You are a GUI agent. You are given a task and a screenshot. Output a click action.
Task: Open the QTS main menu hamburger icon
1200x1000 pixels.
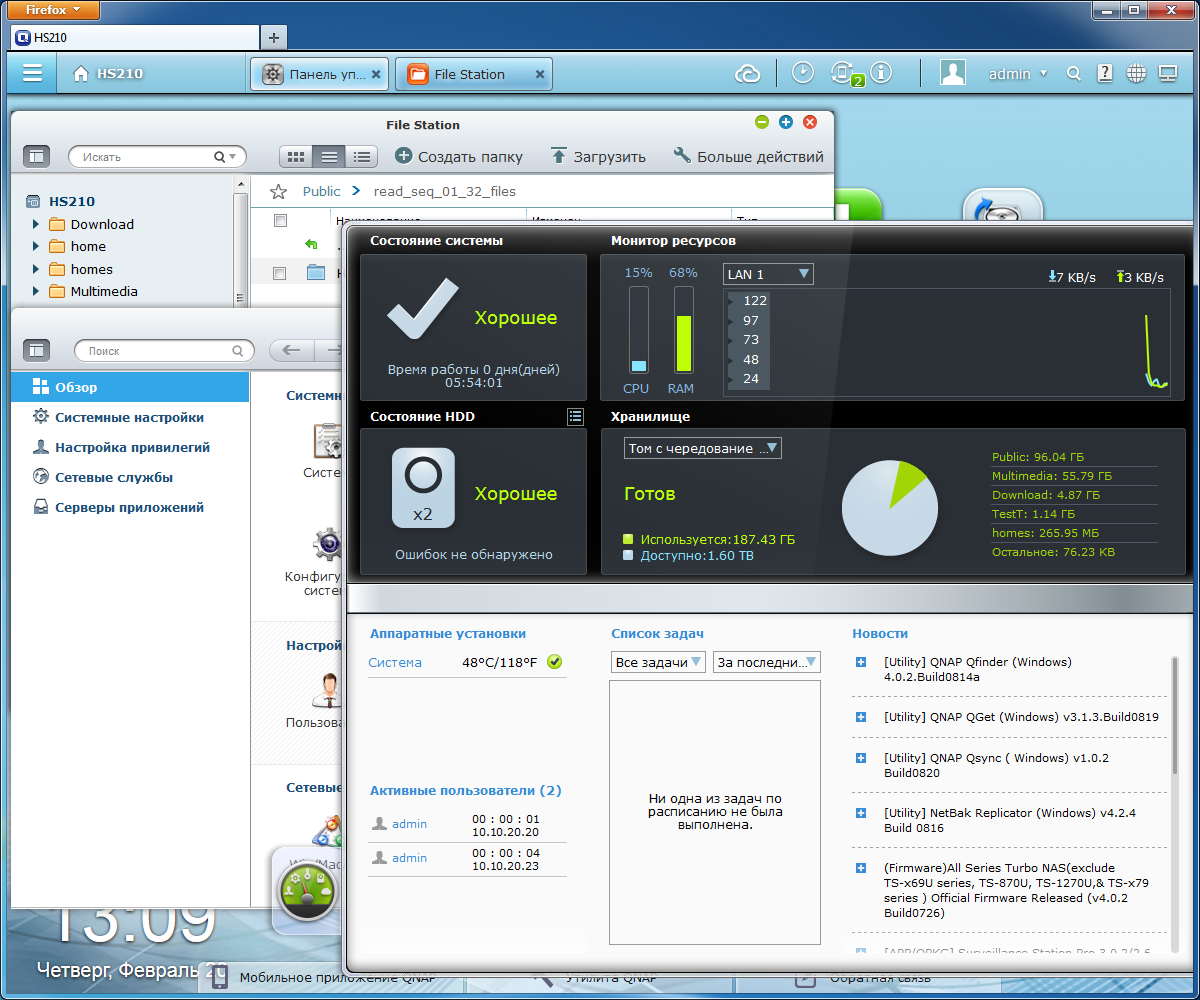(x=33, y=73)
